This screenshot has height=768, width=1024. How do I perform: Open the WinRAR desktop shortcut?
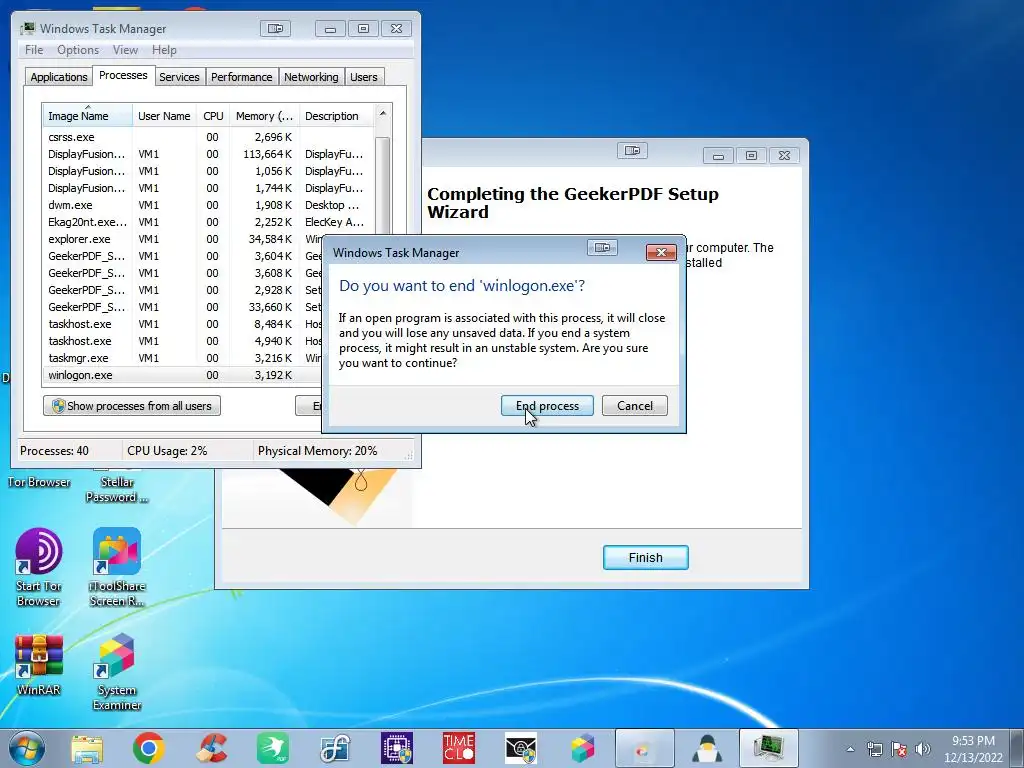click(39, 665)
